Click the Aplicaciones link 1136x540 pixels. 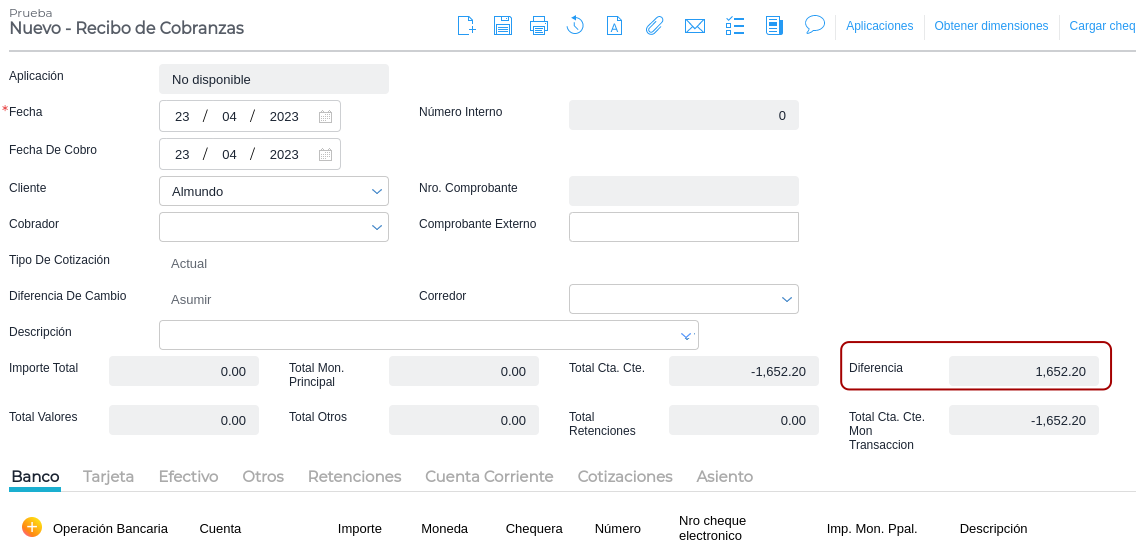[x=879, y=26]
